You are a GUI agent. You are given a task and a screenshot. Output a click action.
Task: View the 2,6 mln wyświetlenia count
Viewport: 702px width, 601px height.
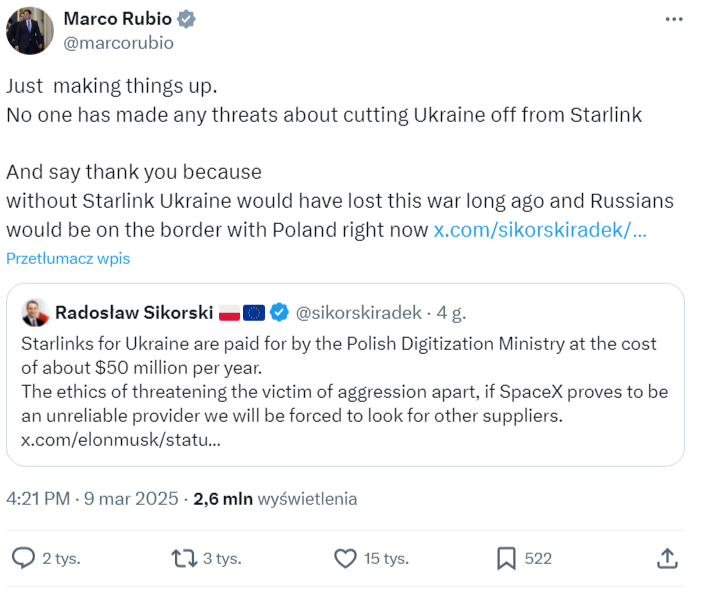point(275,498)
